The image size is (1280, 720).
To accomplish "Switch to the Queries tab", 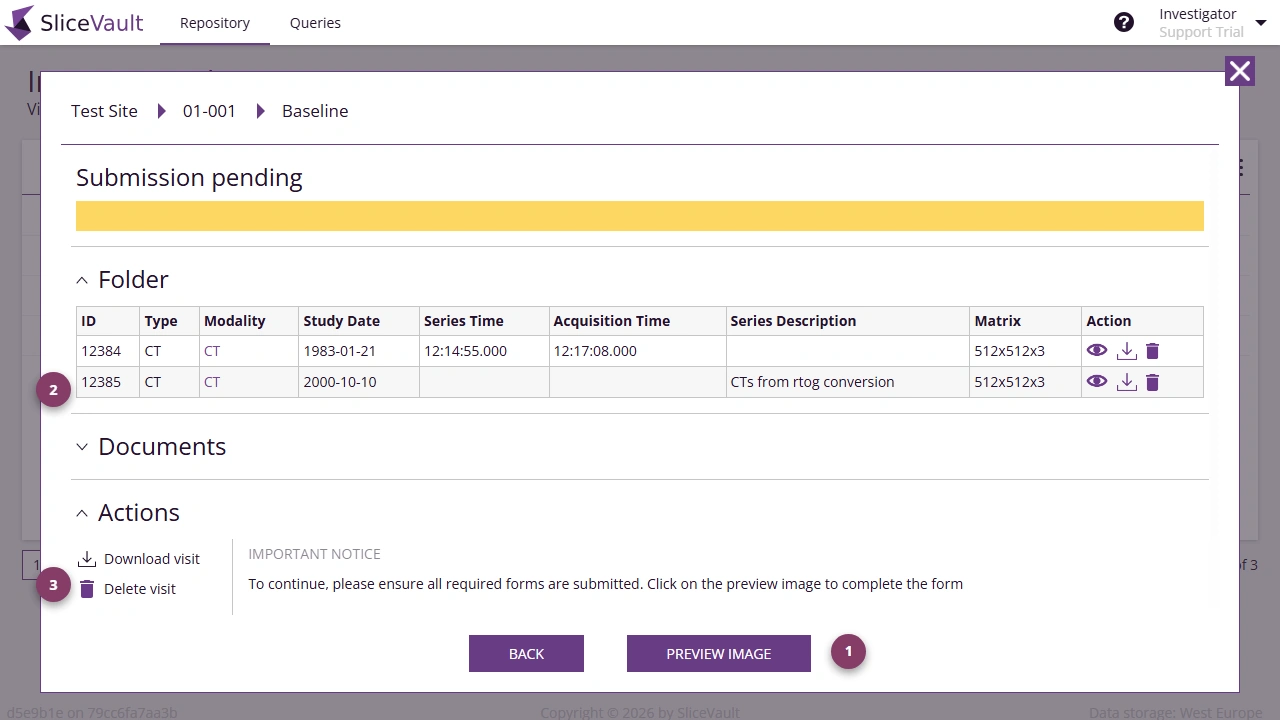I will (315, 22).
